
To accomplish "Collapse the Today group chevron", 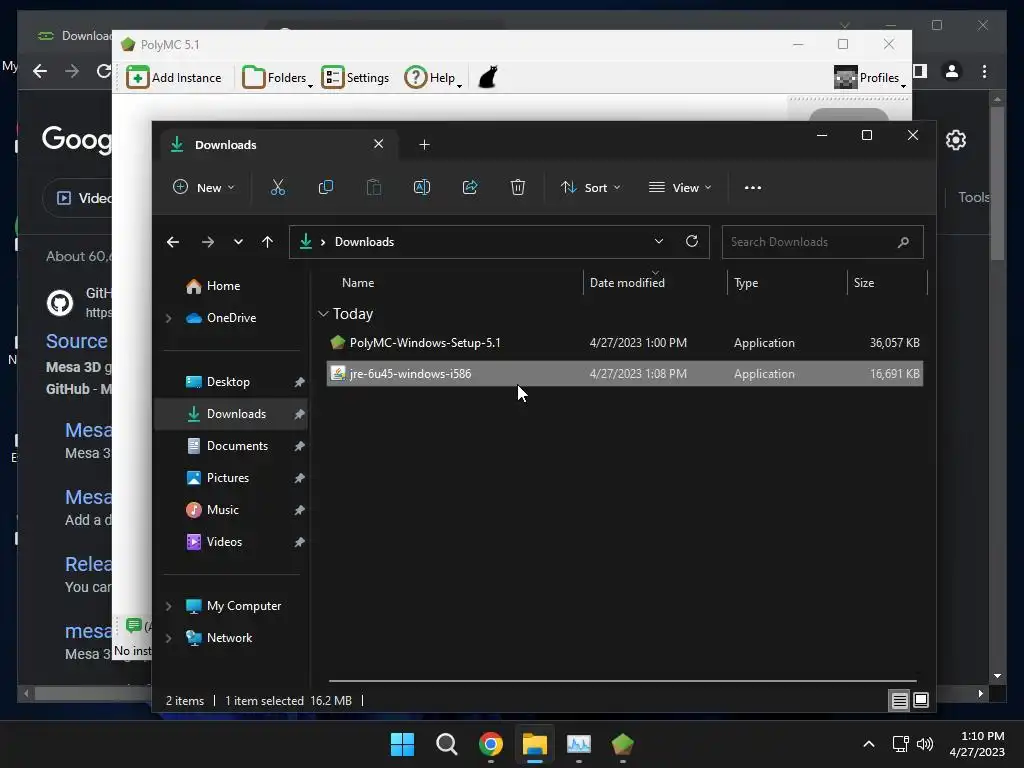I will (323, 314).
